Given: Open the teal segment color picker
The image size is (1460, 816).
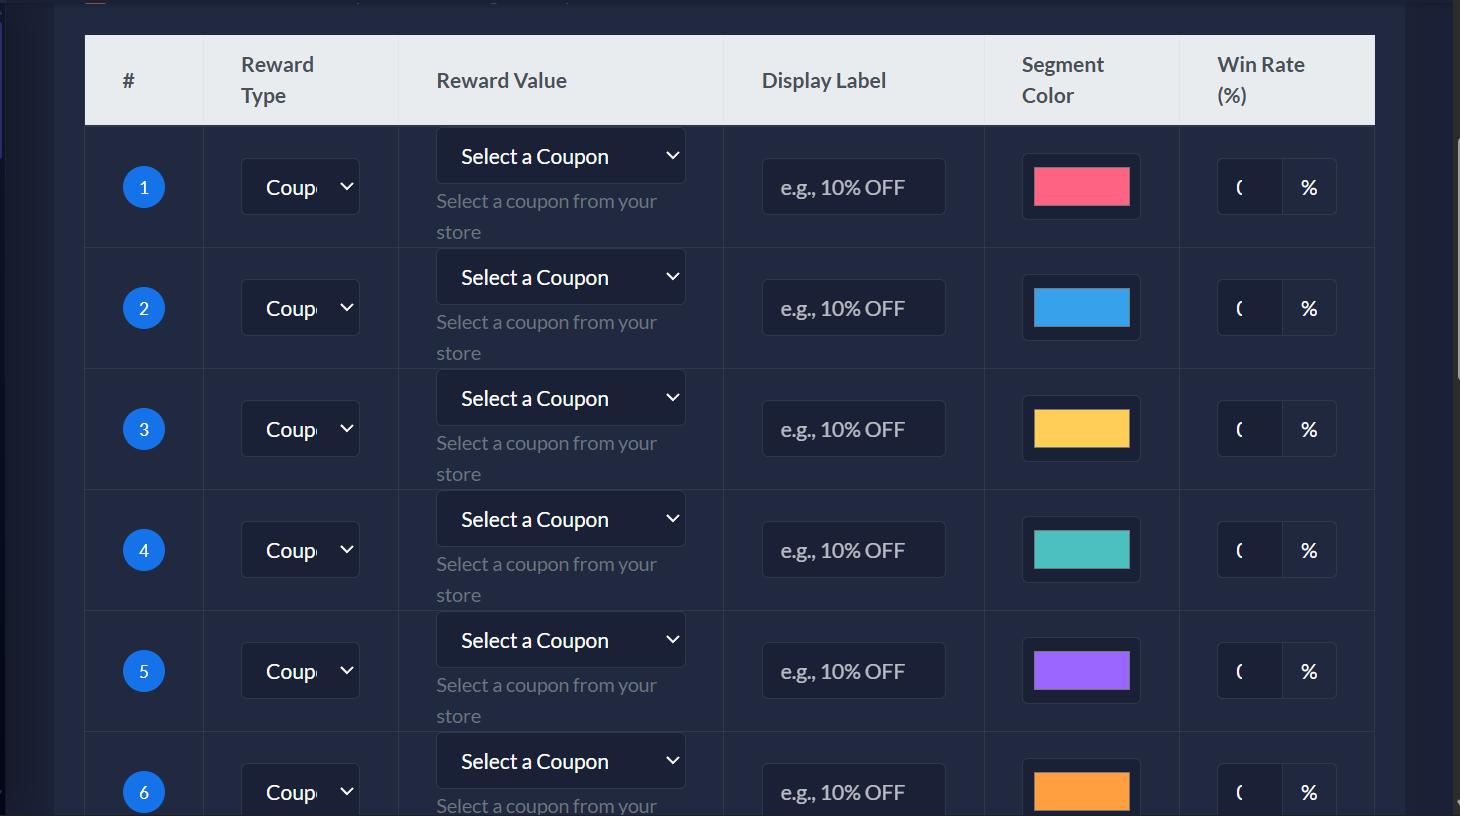Looking at the screenshot, I should click(x=1081, y=550).
